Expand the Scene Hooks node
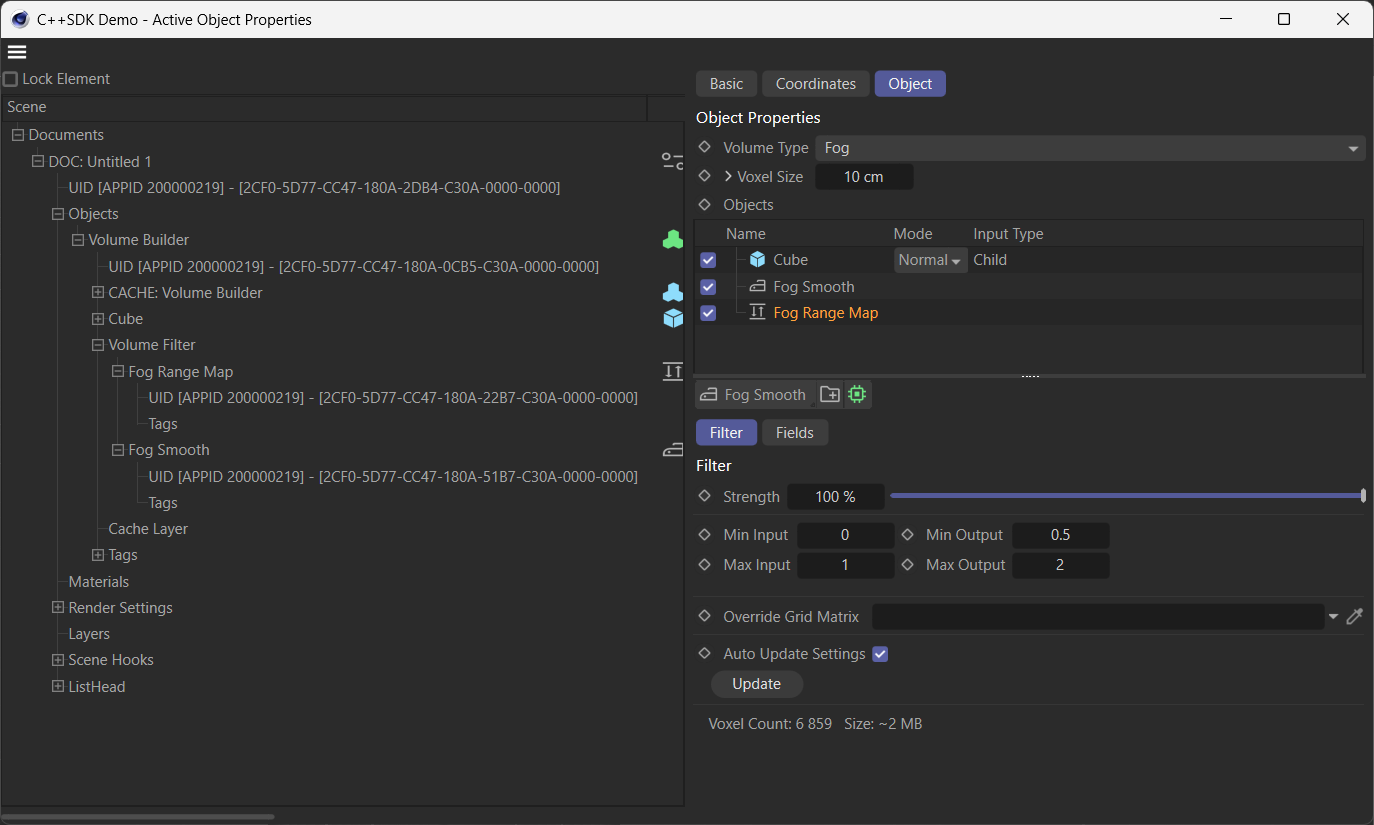1374x825 pixels. point(57,660)
